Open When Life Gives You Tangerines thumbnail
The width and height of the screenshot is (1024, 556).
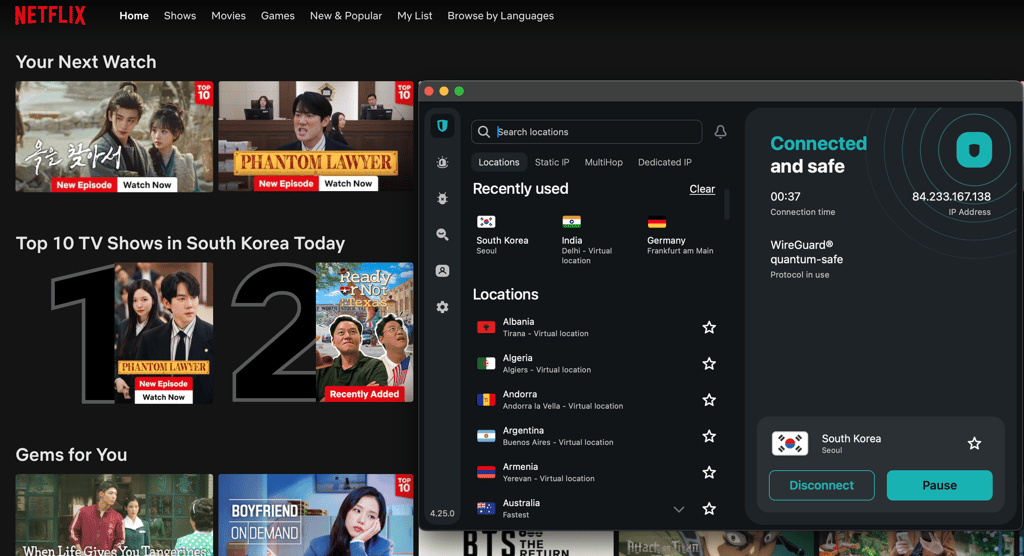click(114, 515)
